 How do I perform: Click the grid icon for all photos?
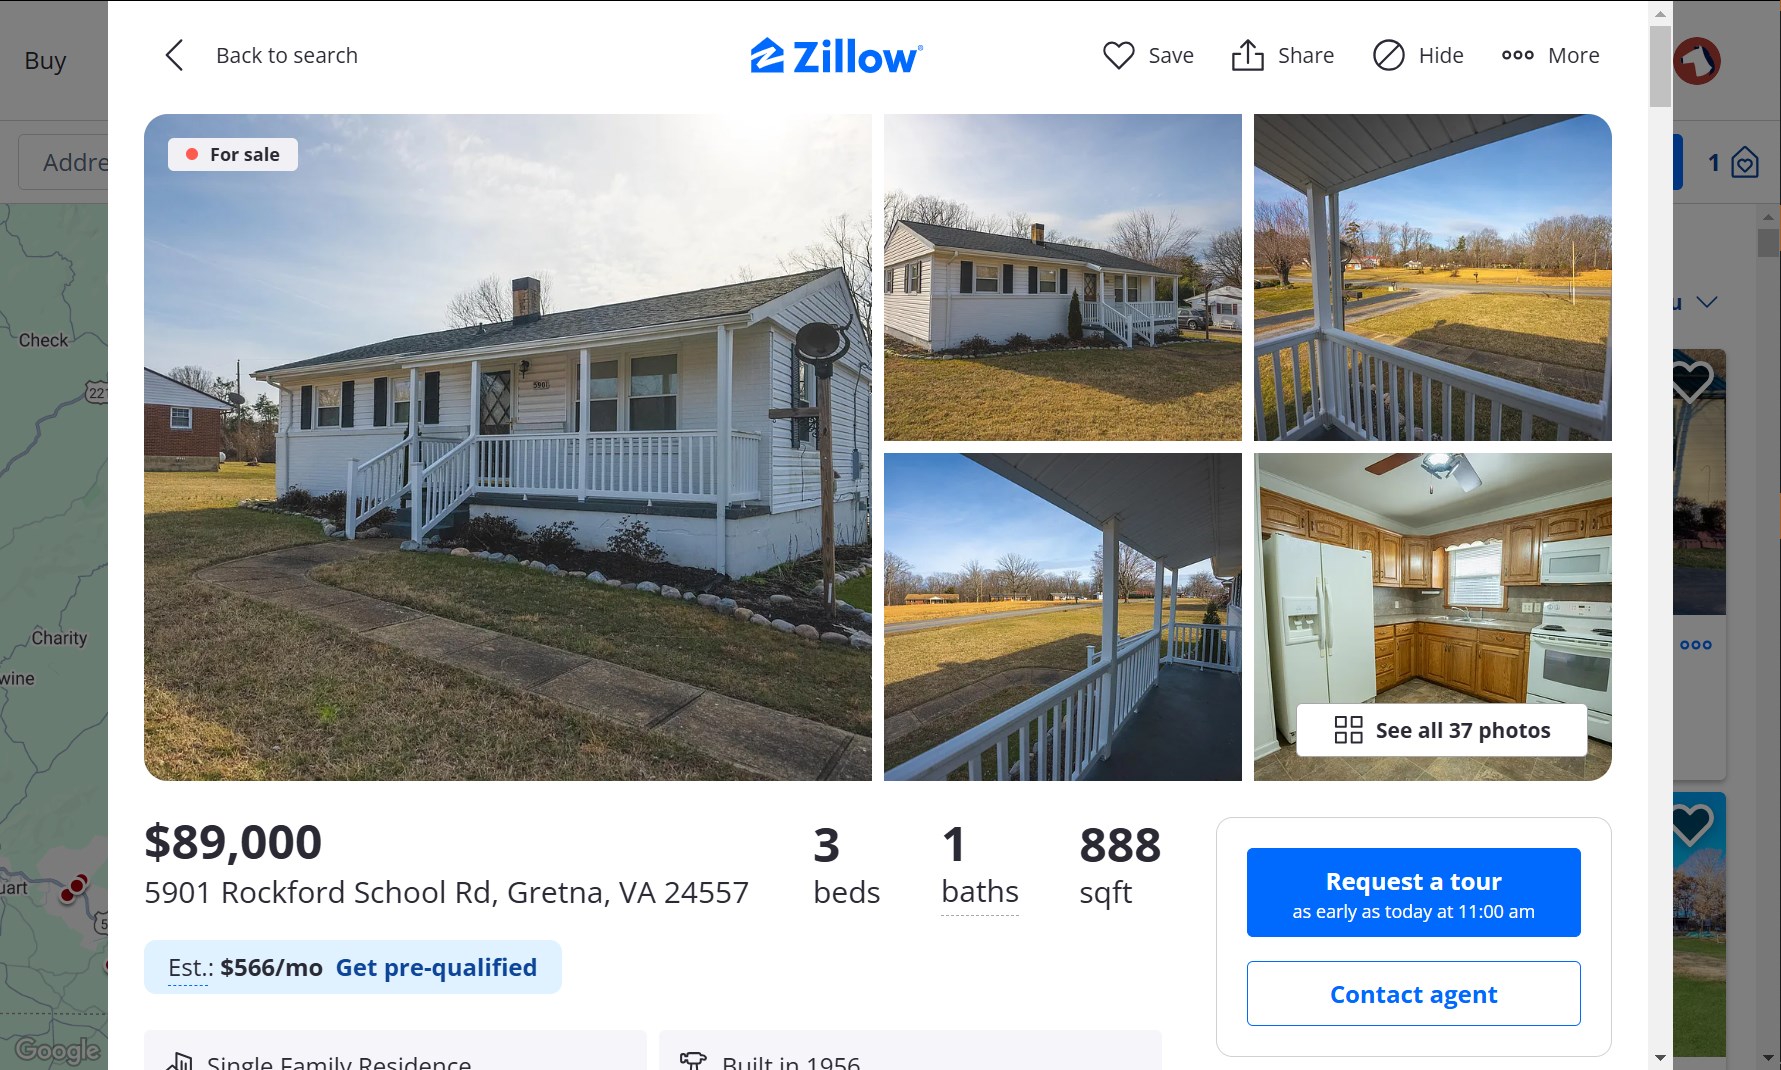pos(1348,730)
